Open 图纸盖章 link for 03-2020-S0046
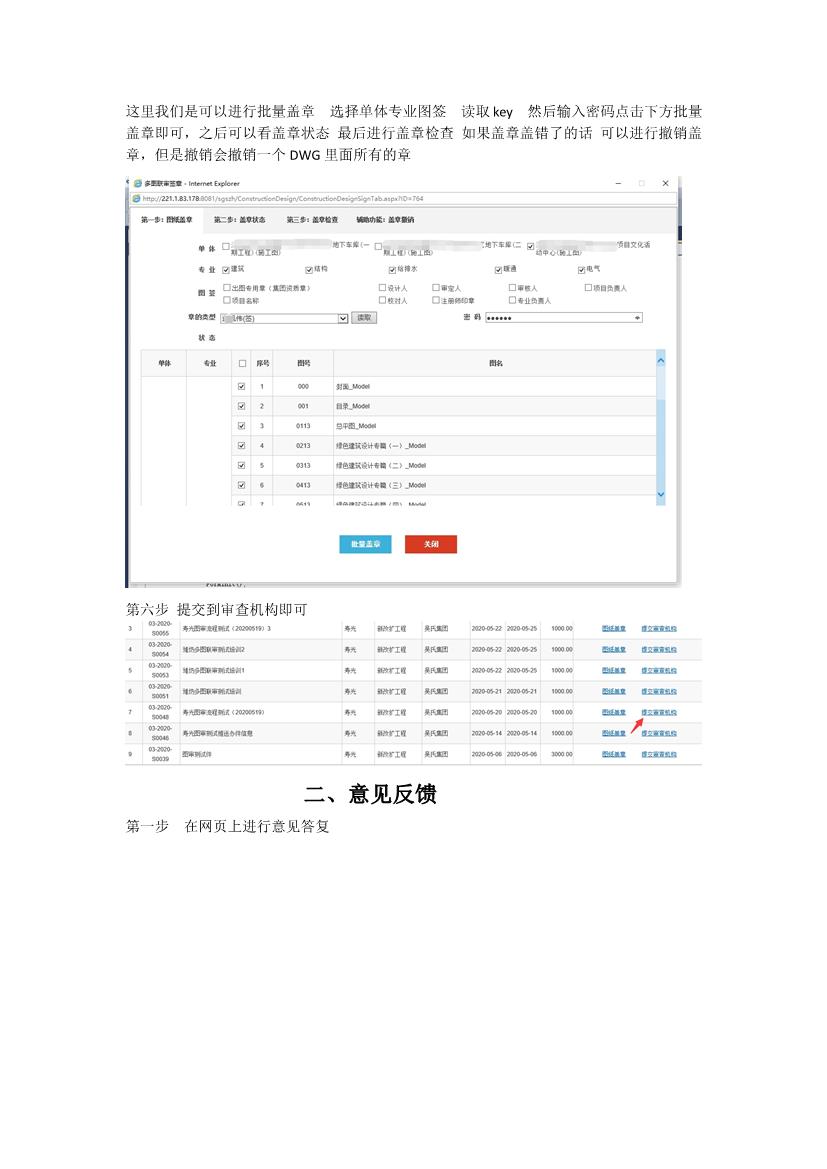 pyautogui.click(x=614, y=733)
